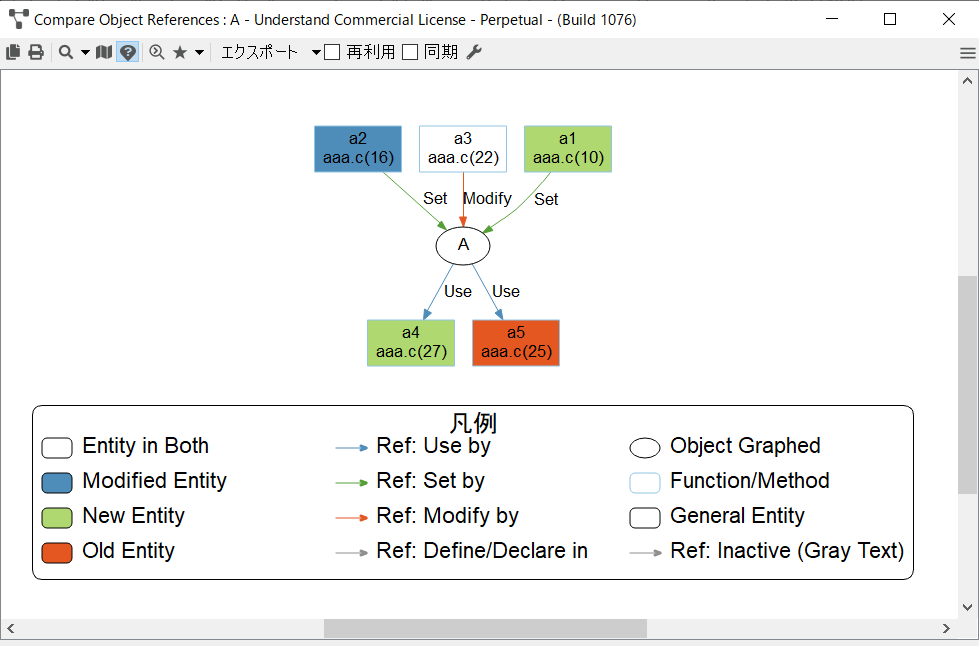This screenshot has height=646, width=979.
Task: Click the Set label beside a2 edge
Action: 435,198
